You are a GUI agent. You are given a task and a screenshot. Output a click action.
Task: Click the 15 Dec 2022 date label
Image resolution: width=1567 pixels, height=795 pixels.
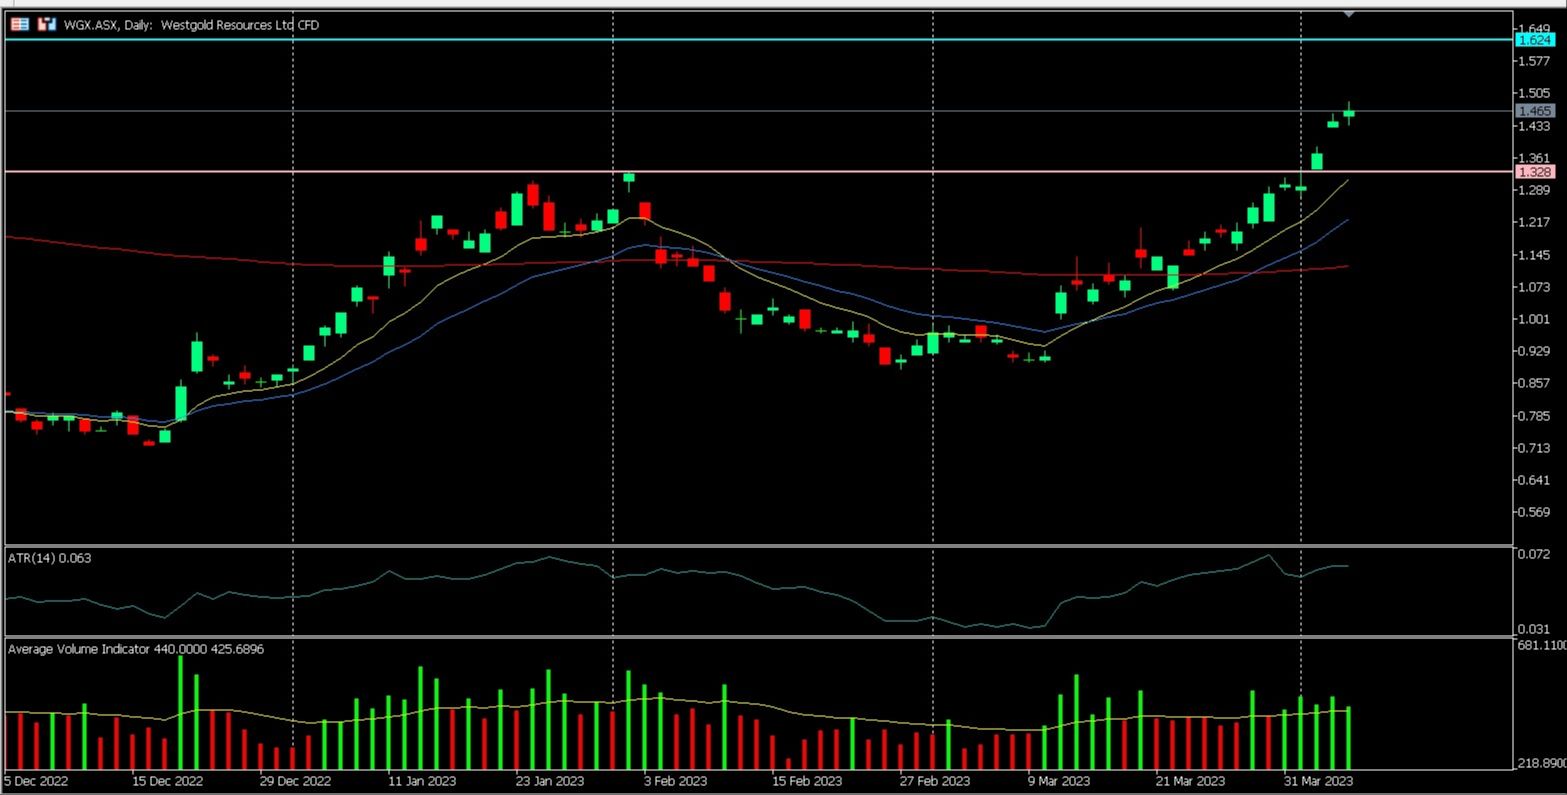click(x=168, y=781)
